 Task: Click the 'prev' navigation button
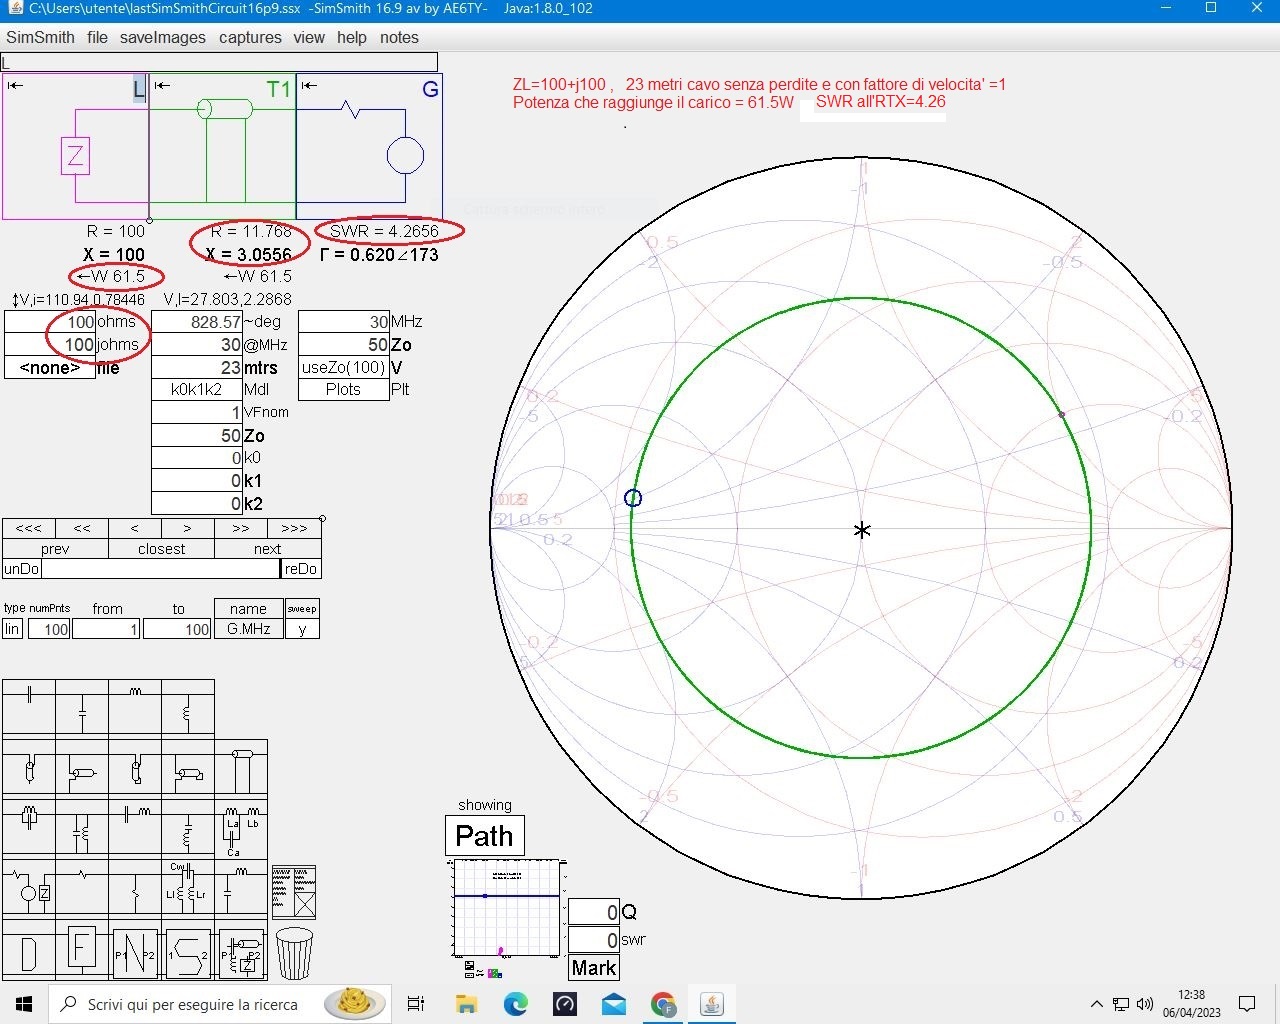pyautogui.click(x=55, y=549)
